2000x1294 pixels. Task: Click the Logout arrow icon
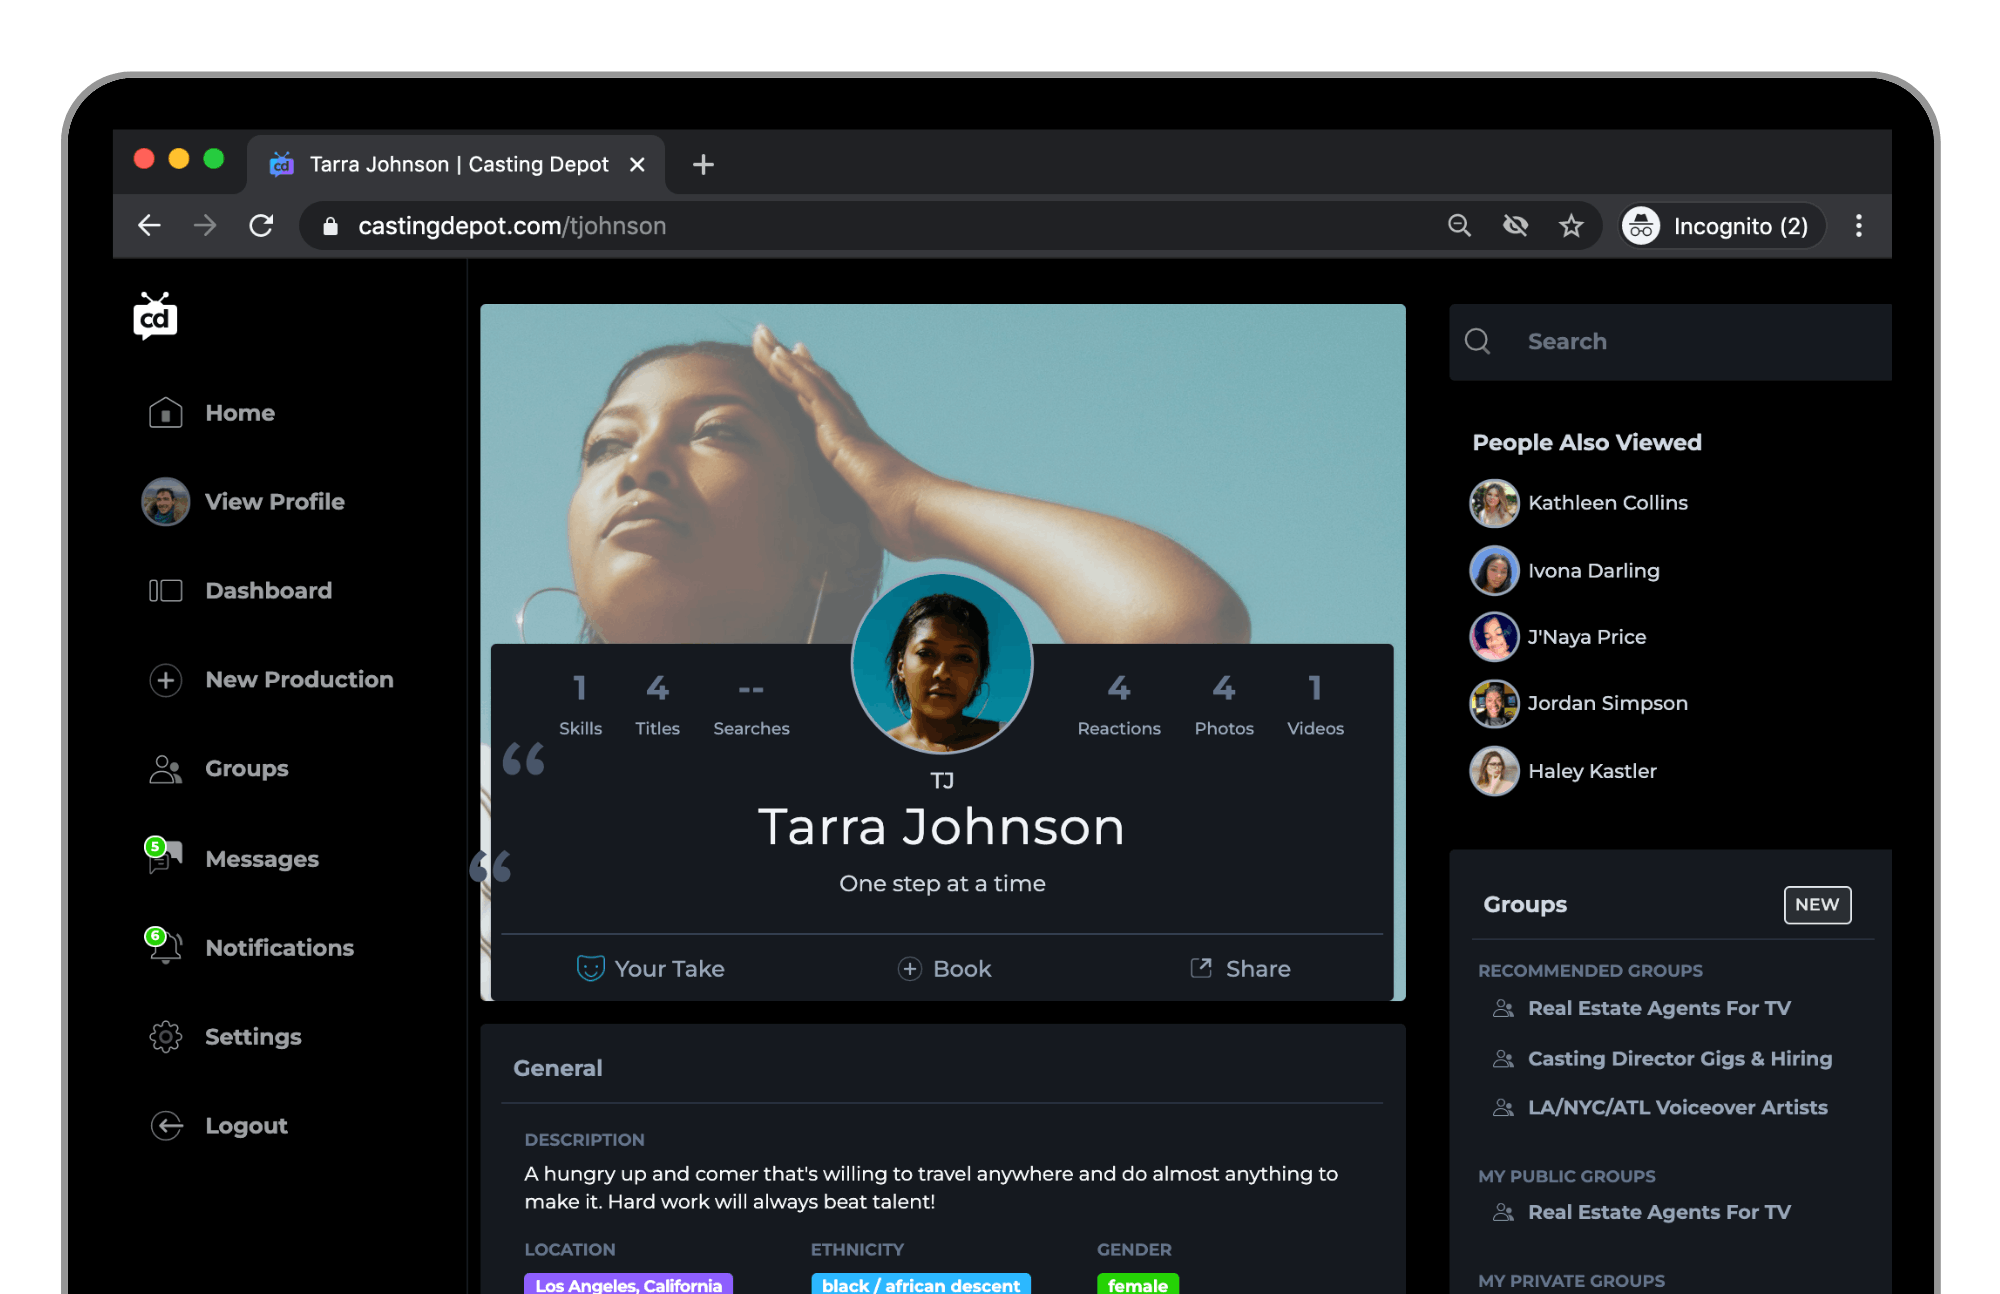pyautogui.click(x=166, y=1126)
